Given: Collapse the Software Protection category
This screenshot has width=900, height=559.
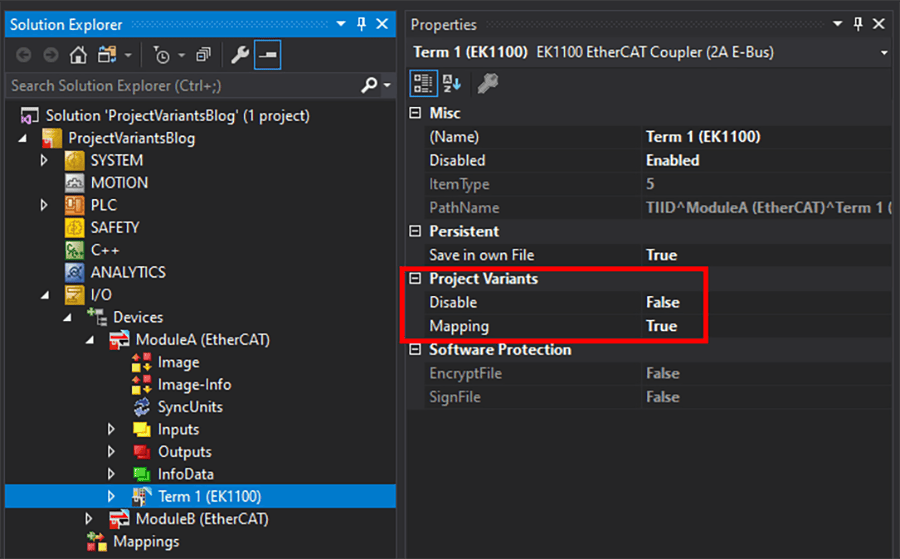Looking at the screenshot, I should 415,350.
